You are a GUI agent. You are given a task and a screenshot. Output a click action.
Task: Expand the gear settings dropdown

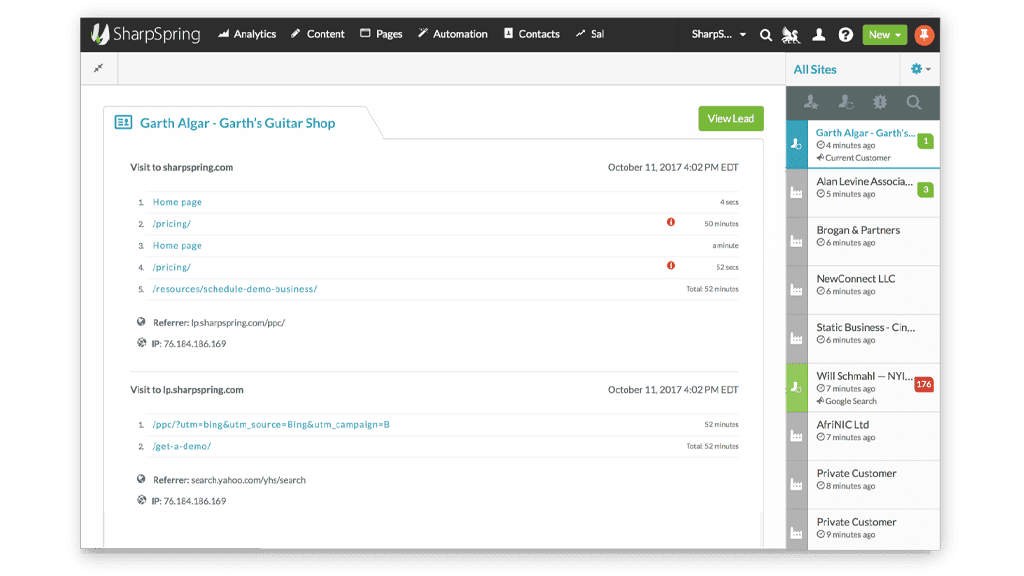920,69
